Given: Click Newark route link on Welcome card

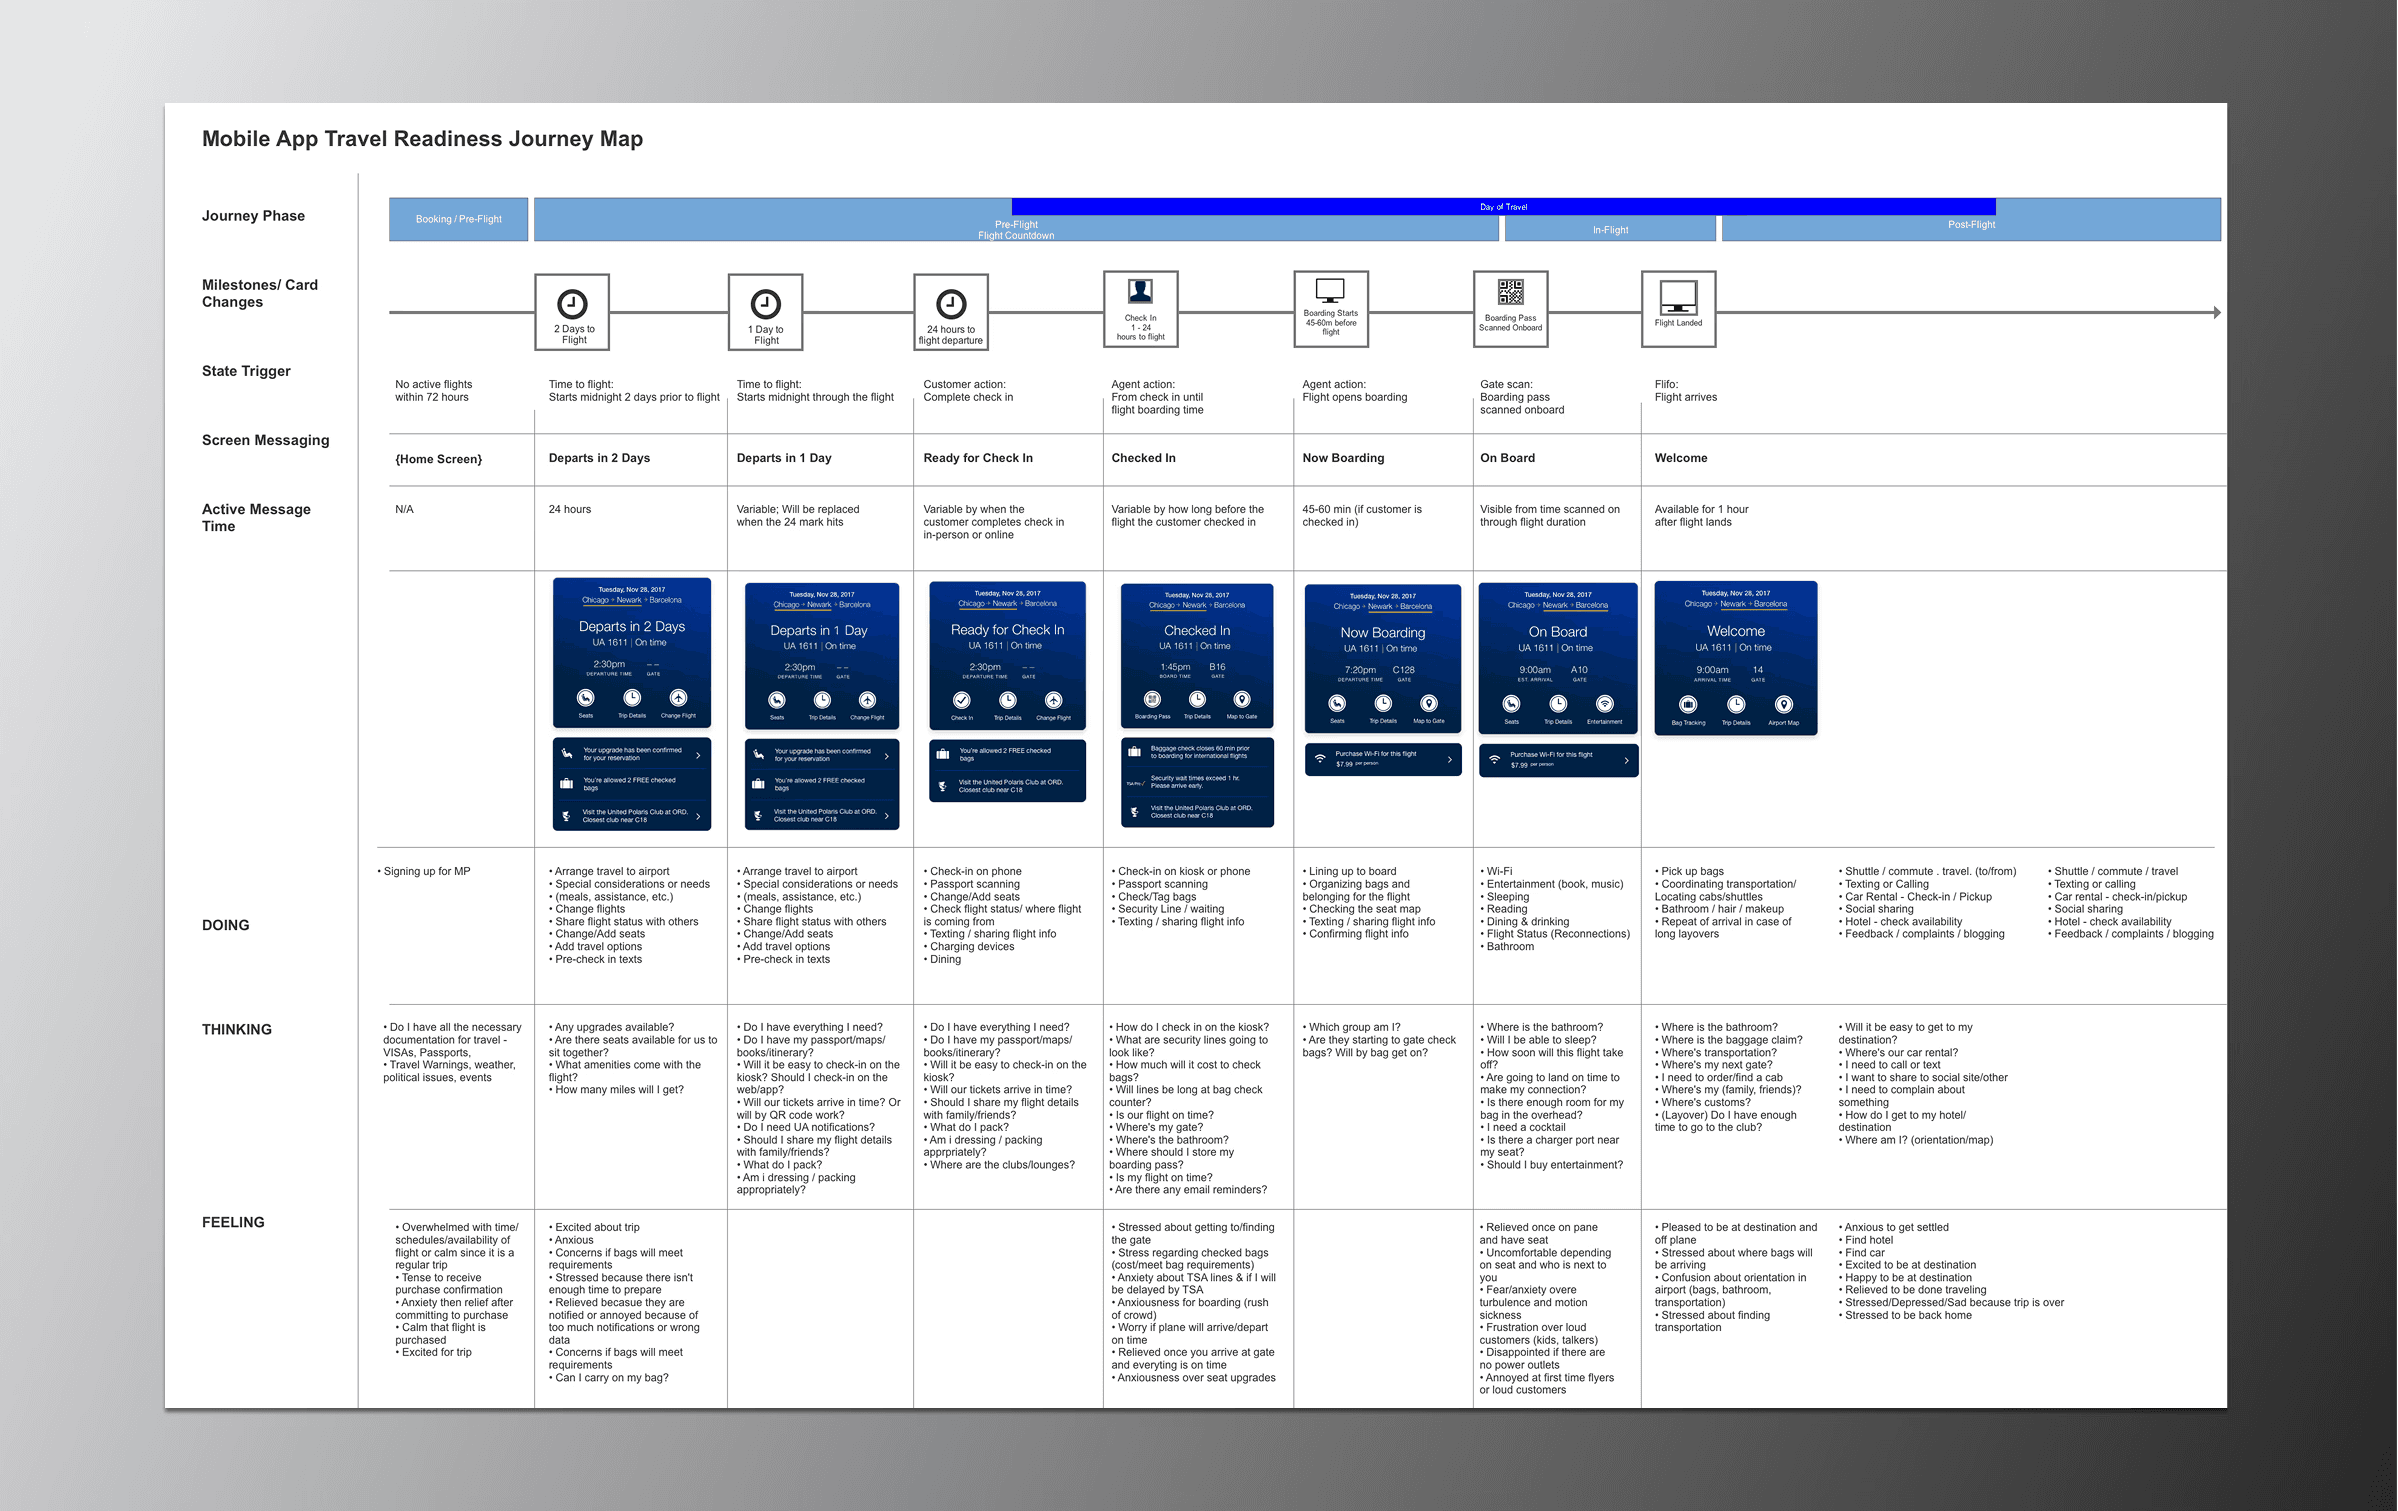Looking at the screenshot, I should coord(1733,604).
